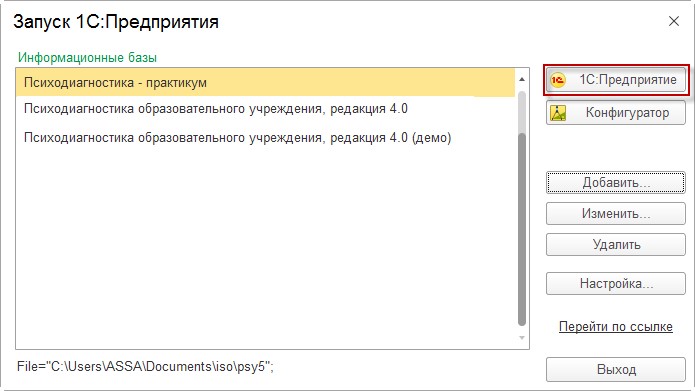695x391 pixels.
Task: Click the yellow 1C logo icon
Action: click(558, 80)
